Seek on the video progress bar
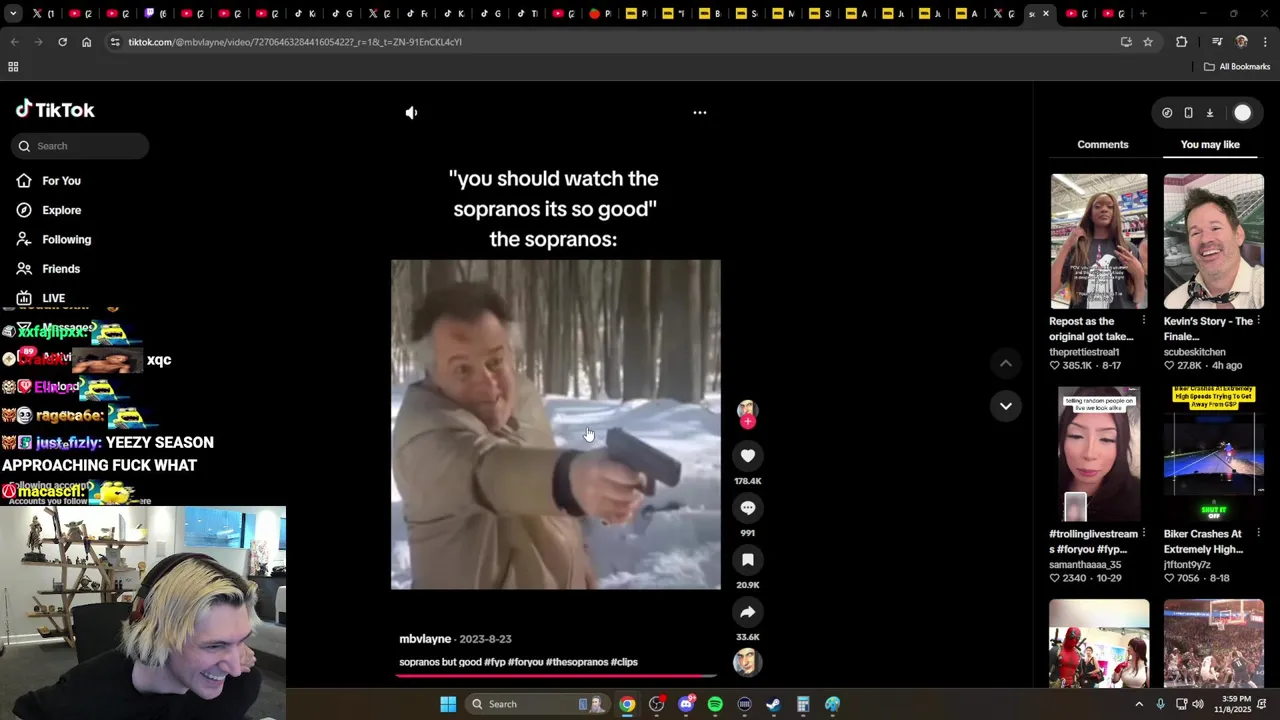This screenshot has height=720, width=1280. [556, 676]
